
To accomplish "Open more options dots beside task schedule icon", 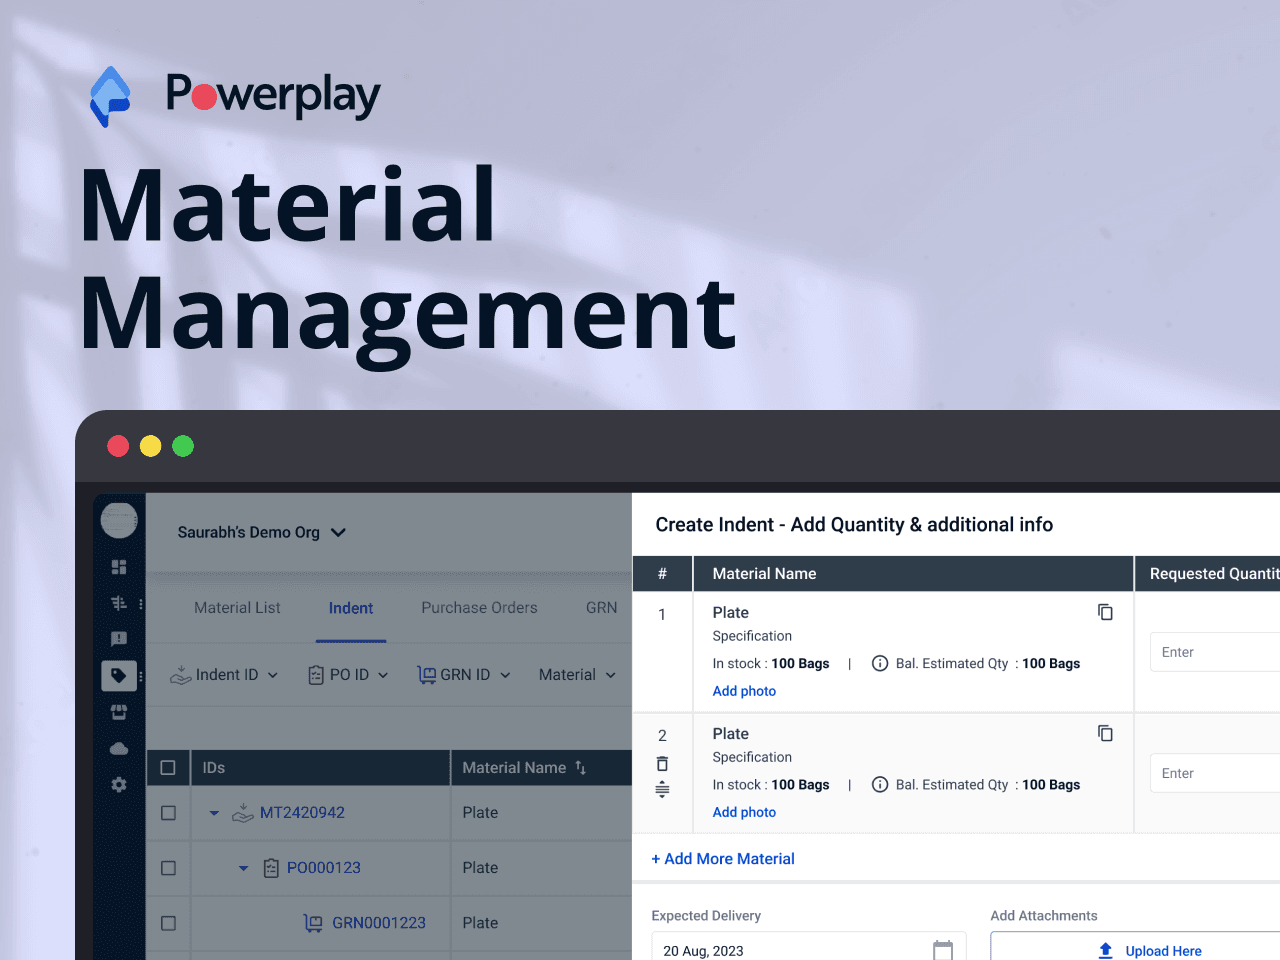I will pyautogui.click(x=141, y=603).
